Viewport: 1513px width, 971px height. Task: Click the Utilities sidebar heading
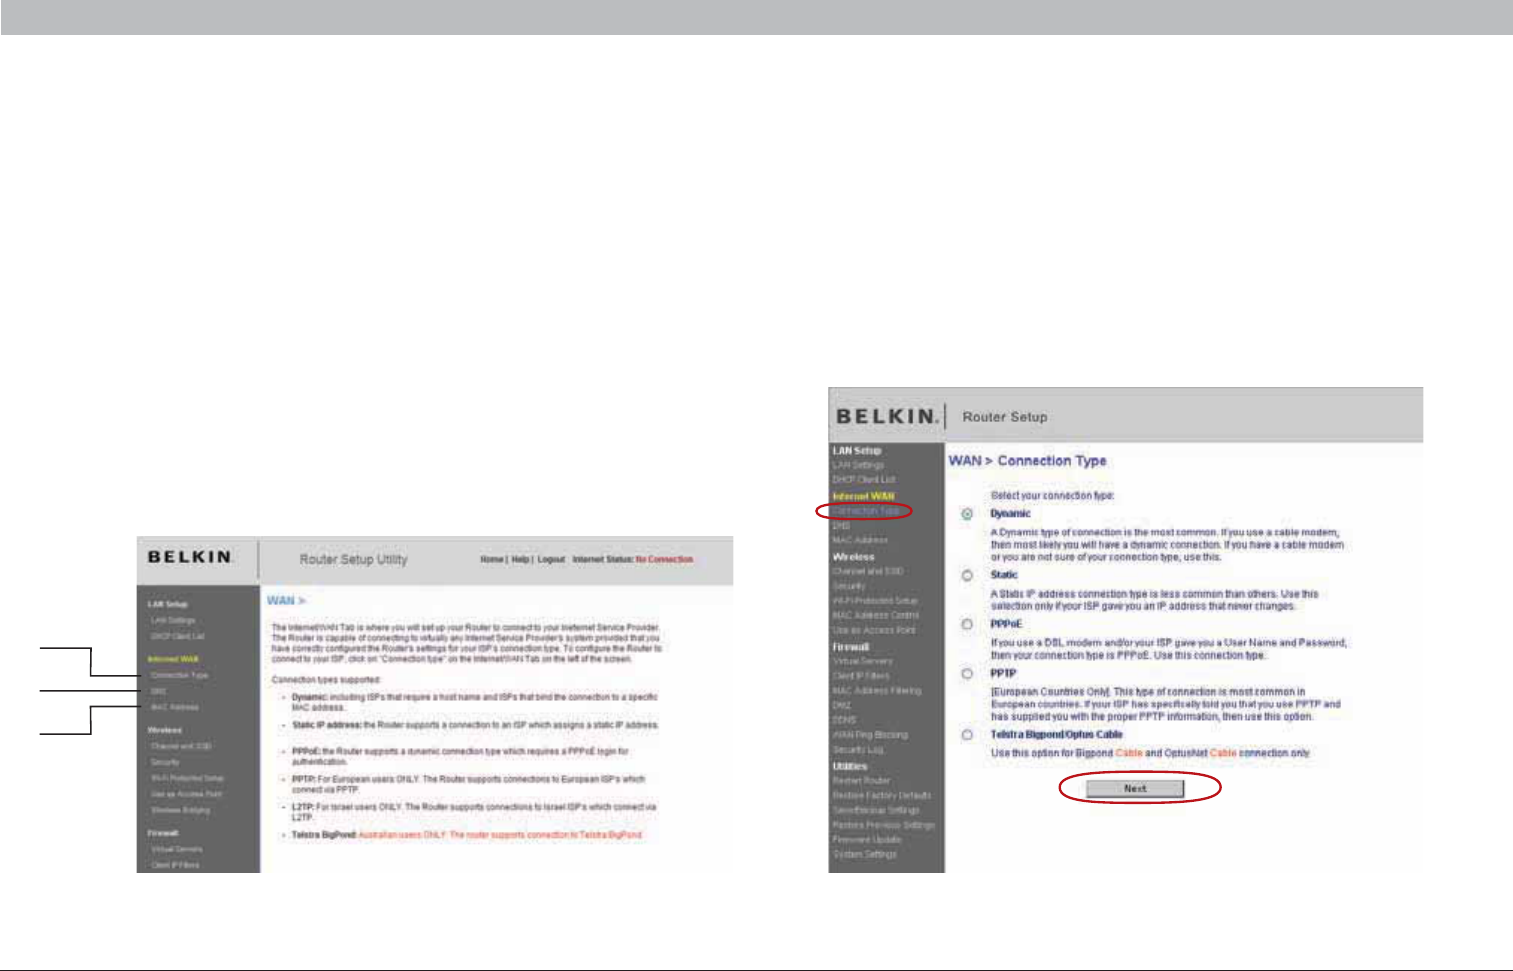850,766
